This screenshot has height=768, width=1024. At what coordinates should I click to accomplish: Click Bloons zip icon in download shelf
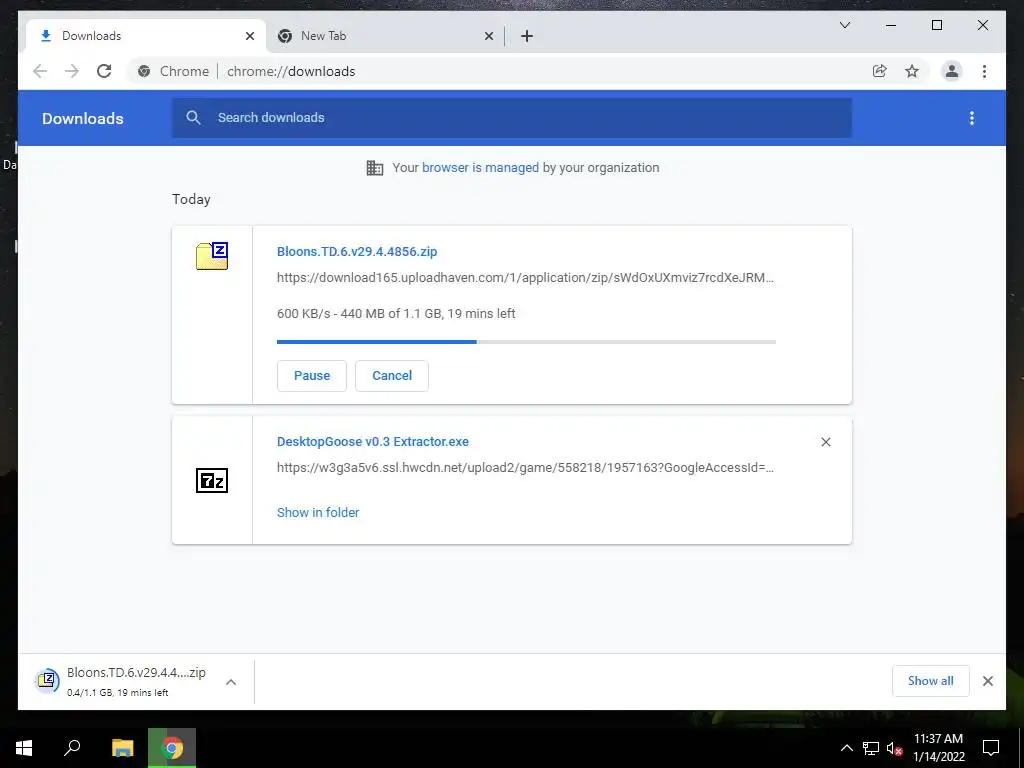(x=47, y=681)
